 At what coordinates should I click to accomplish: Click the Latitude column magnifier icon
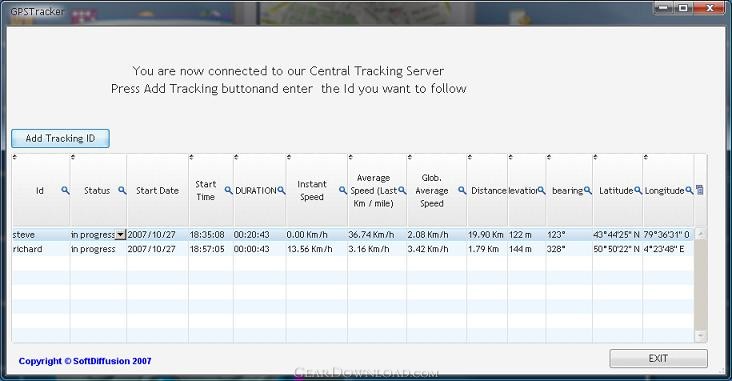638,190
